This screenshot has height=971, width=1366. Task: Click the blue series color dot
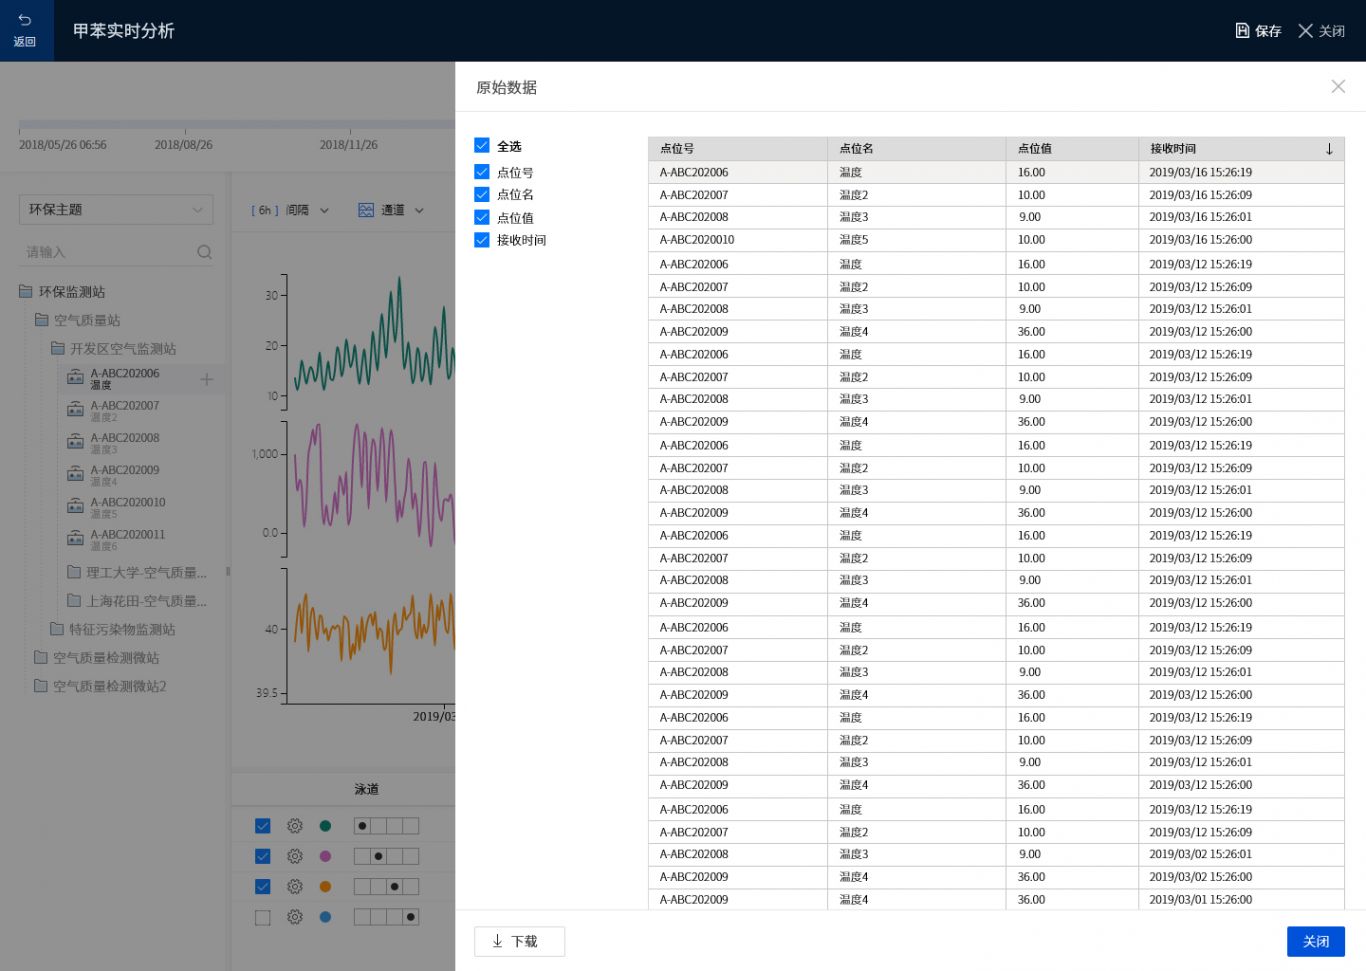[325, 917]
